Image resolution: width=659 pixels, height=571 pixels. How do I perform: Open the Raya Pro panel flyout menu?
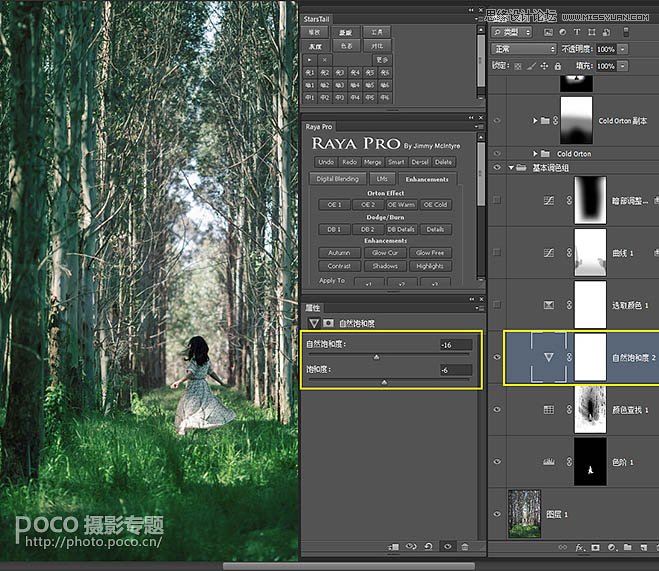480,126
